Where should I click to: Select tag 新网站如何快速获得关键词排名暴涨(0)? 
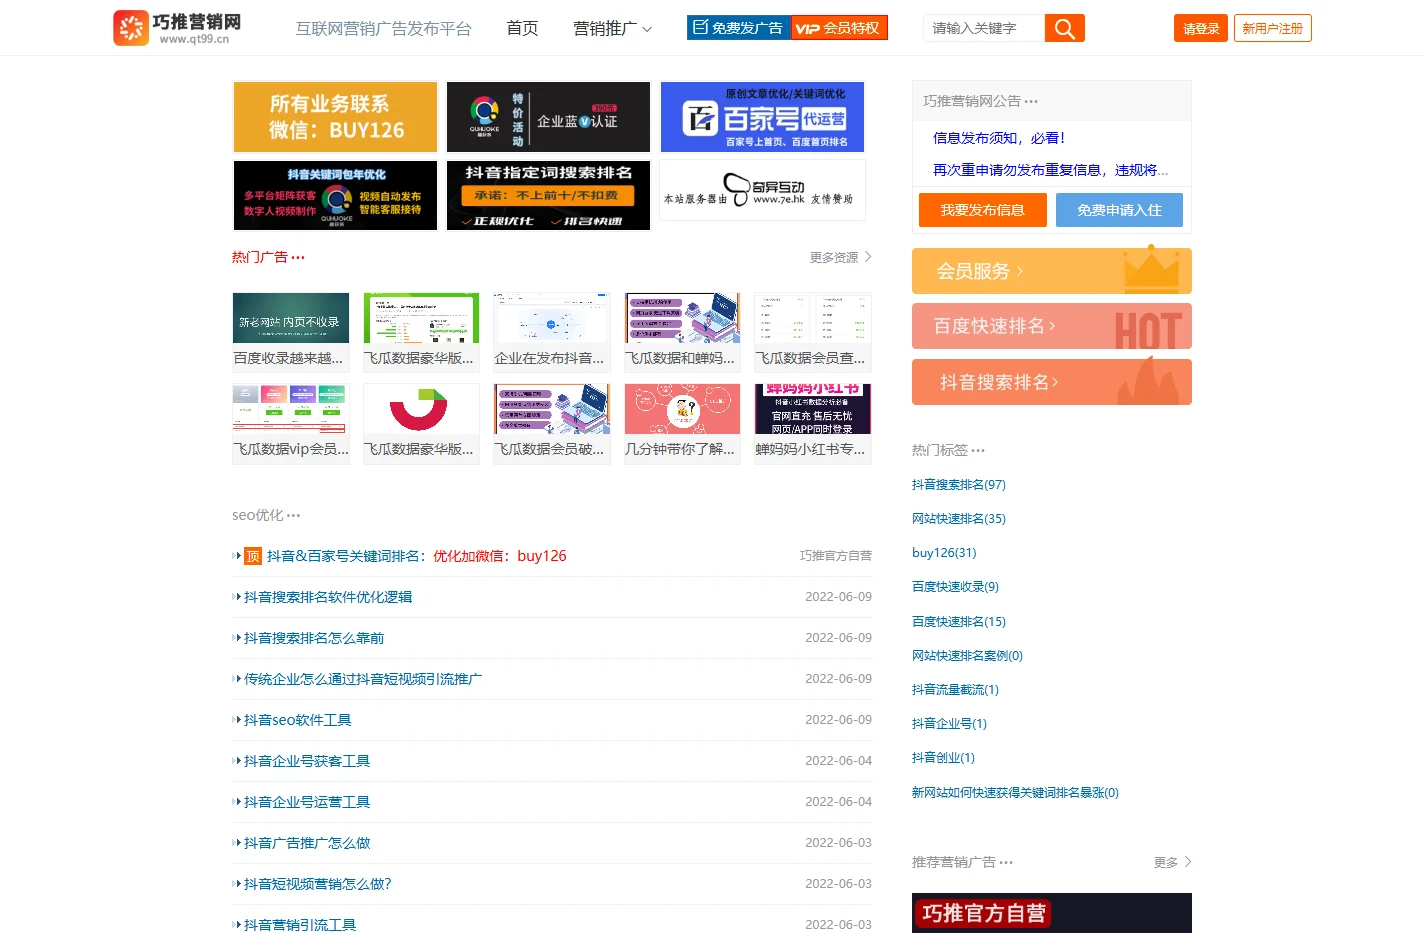pos(1015,793)
